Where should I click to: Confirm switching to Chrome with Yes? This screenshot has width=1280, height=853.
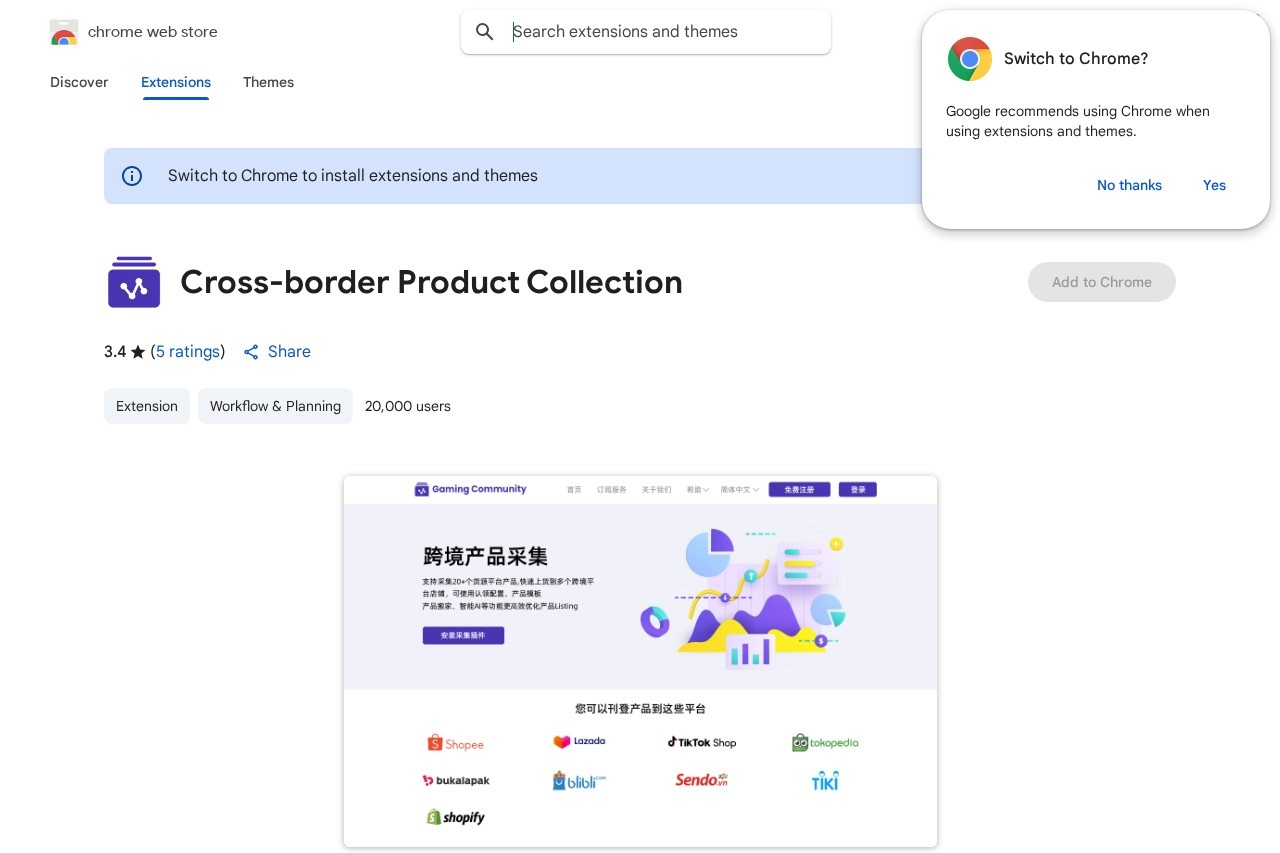click(1214, 185)
